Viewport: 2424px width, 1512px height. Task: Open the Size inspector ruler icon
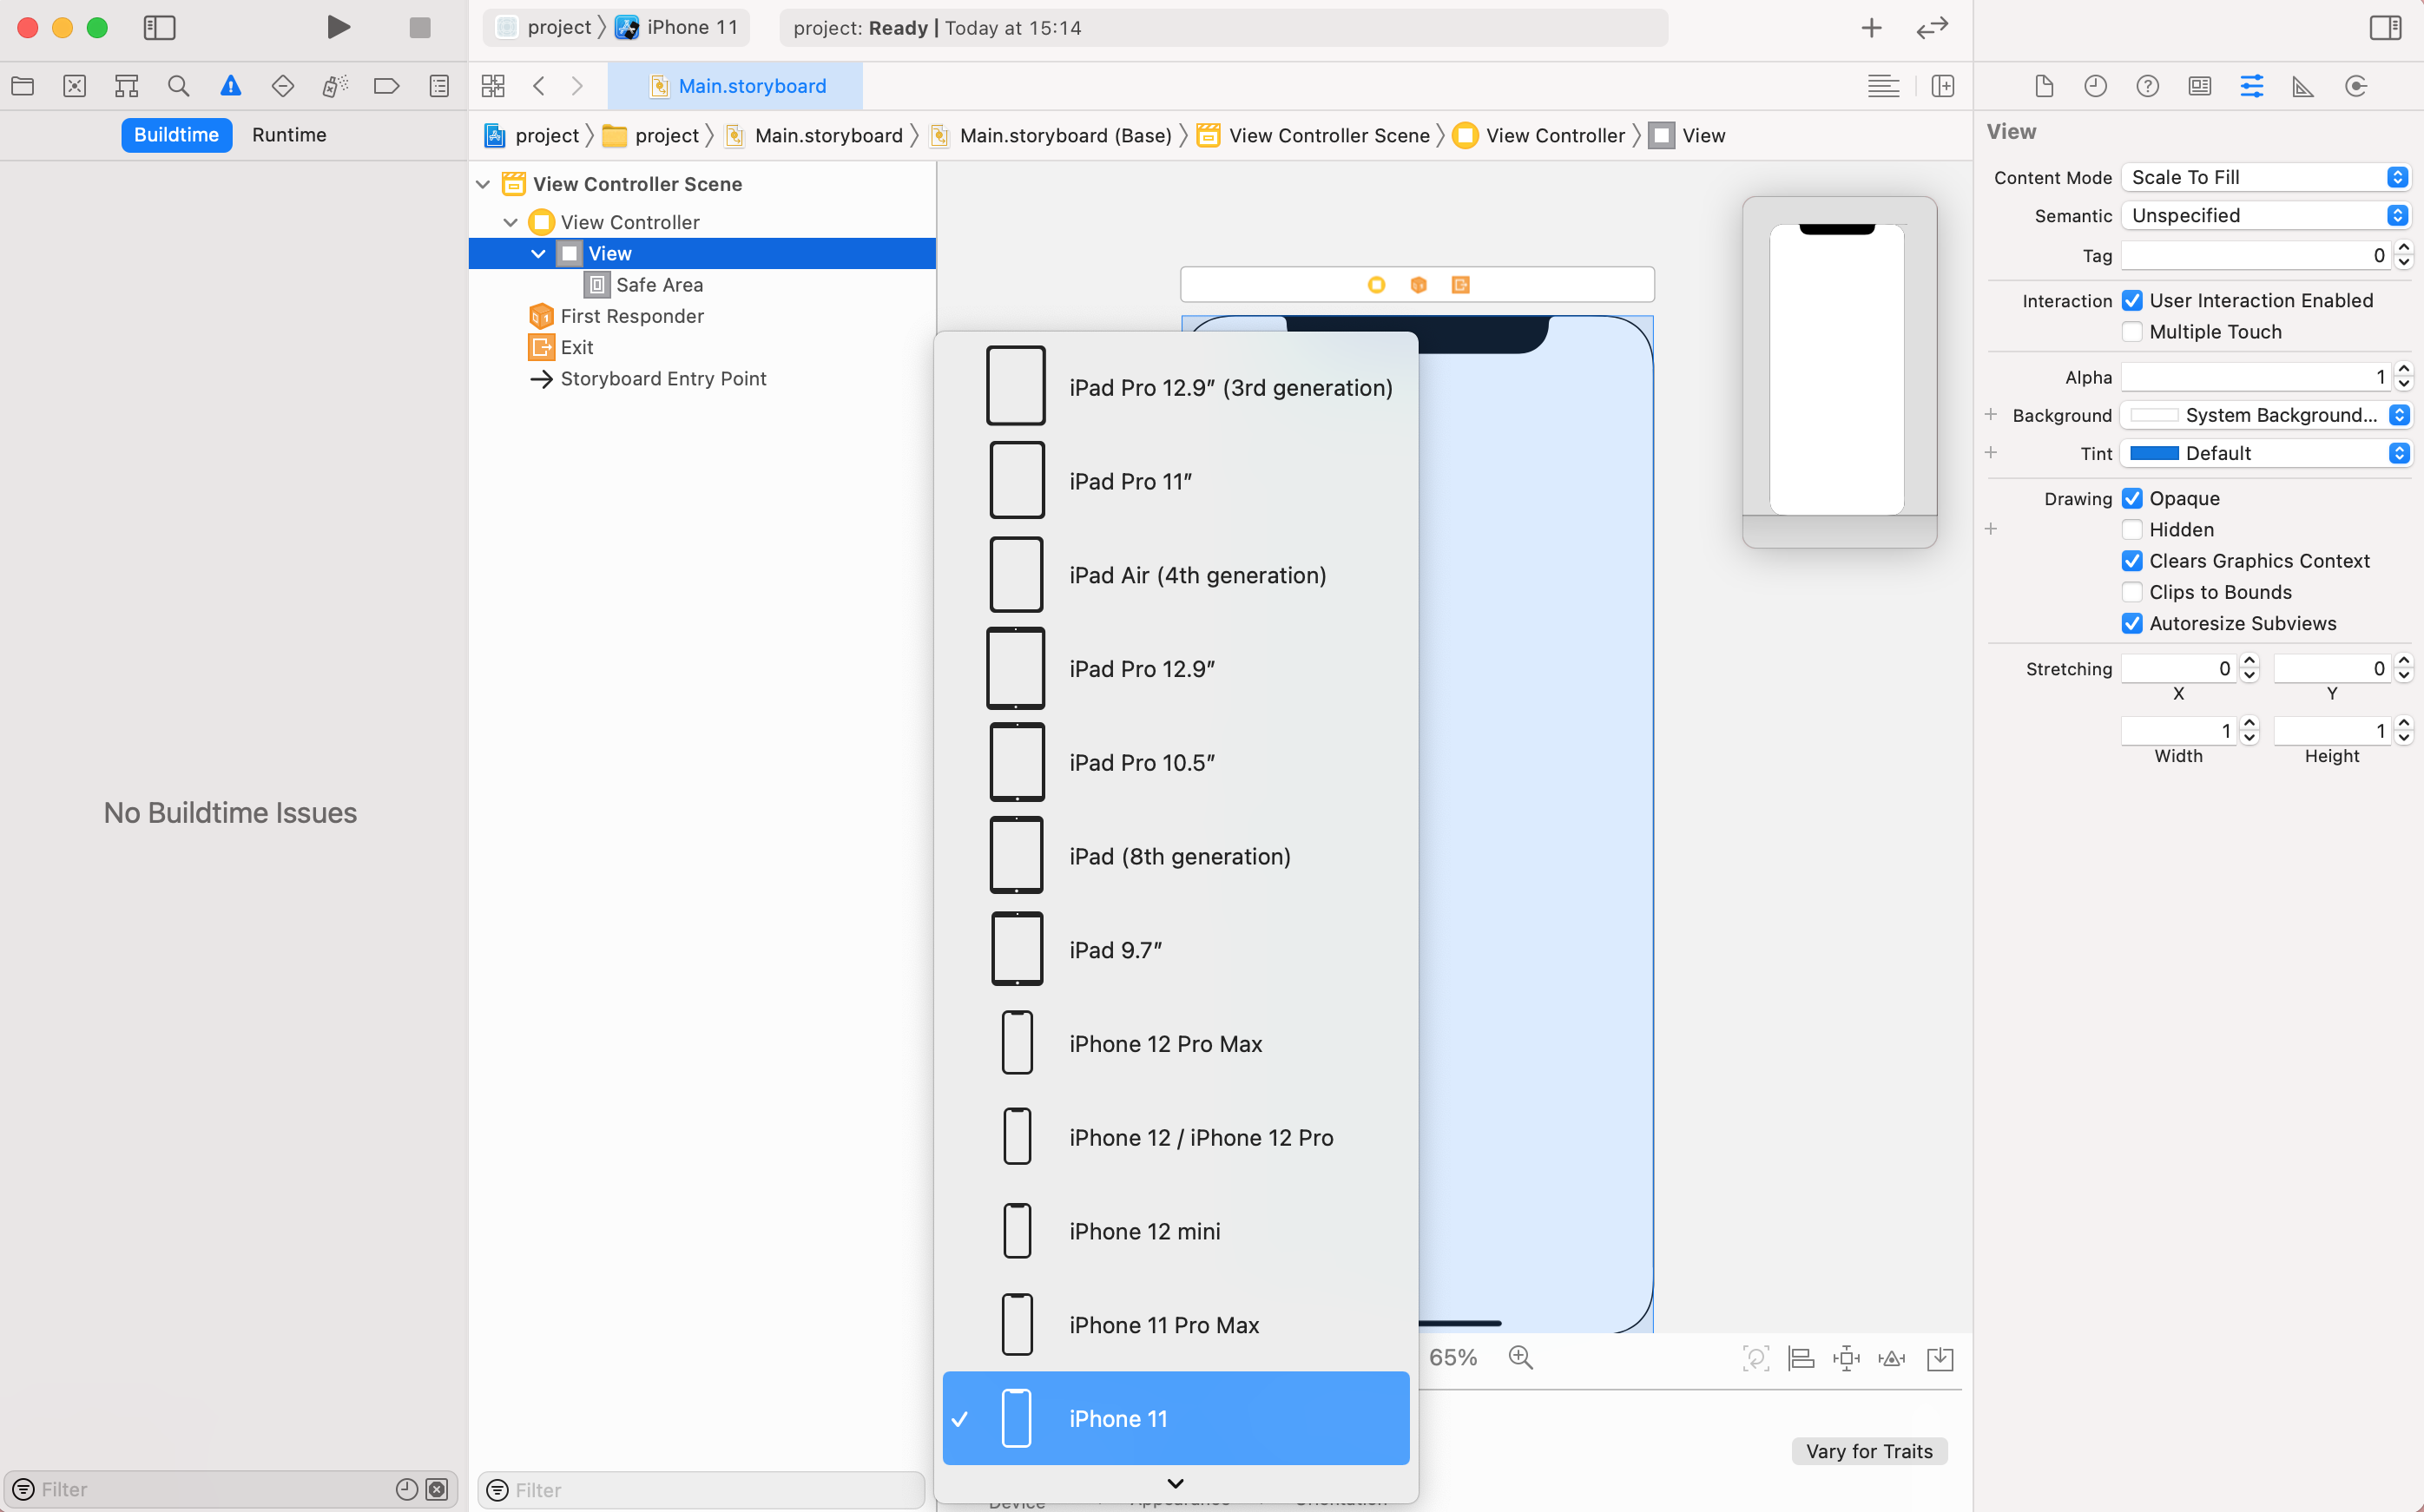[x=2303, y=86]
